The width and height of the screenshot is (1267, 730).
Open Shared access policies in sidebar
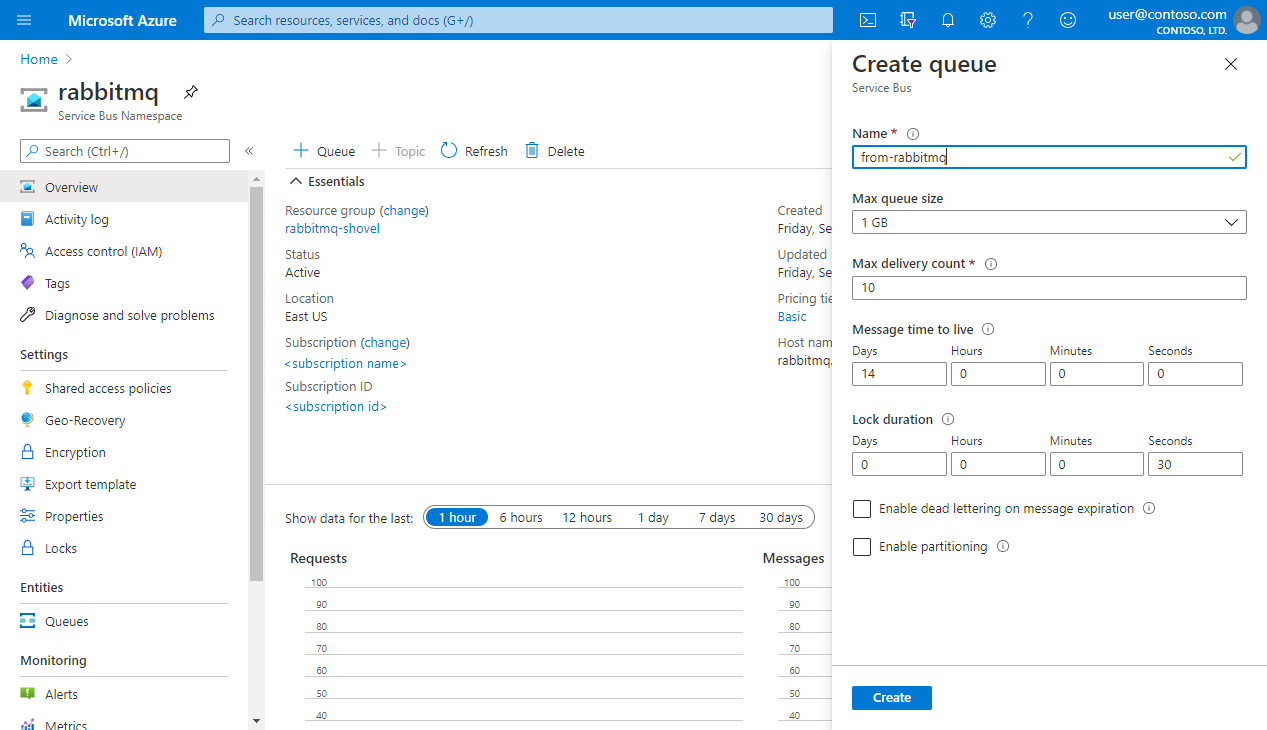click(108, 388)
